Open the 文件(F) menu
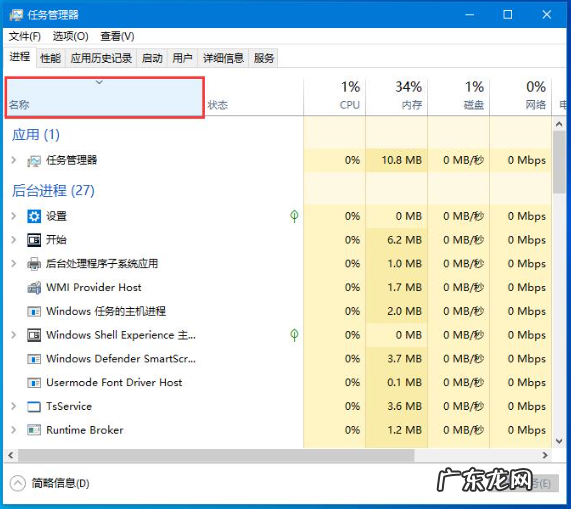The width and height of the screenshot is (571, 509). coord(25,36)
